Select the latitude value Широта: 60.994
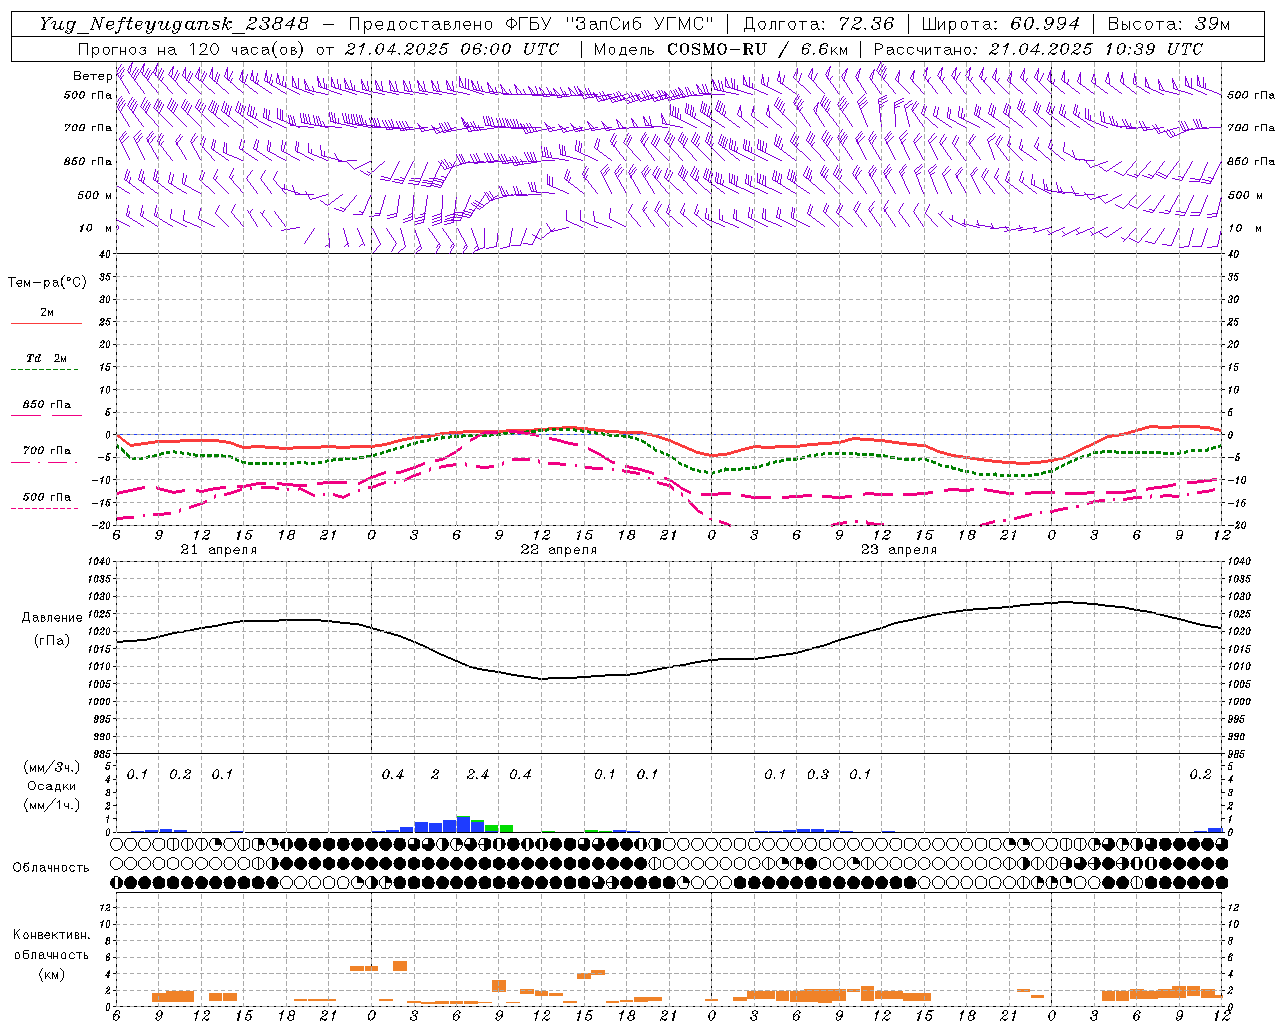 [x=1001, y=24]
